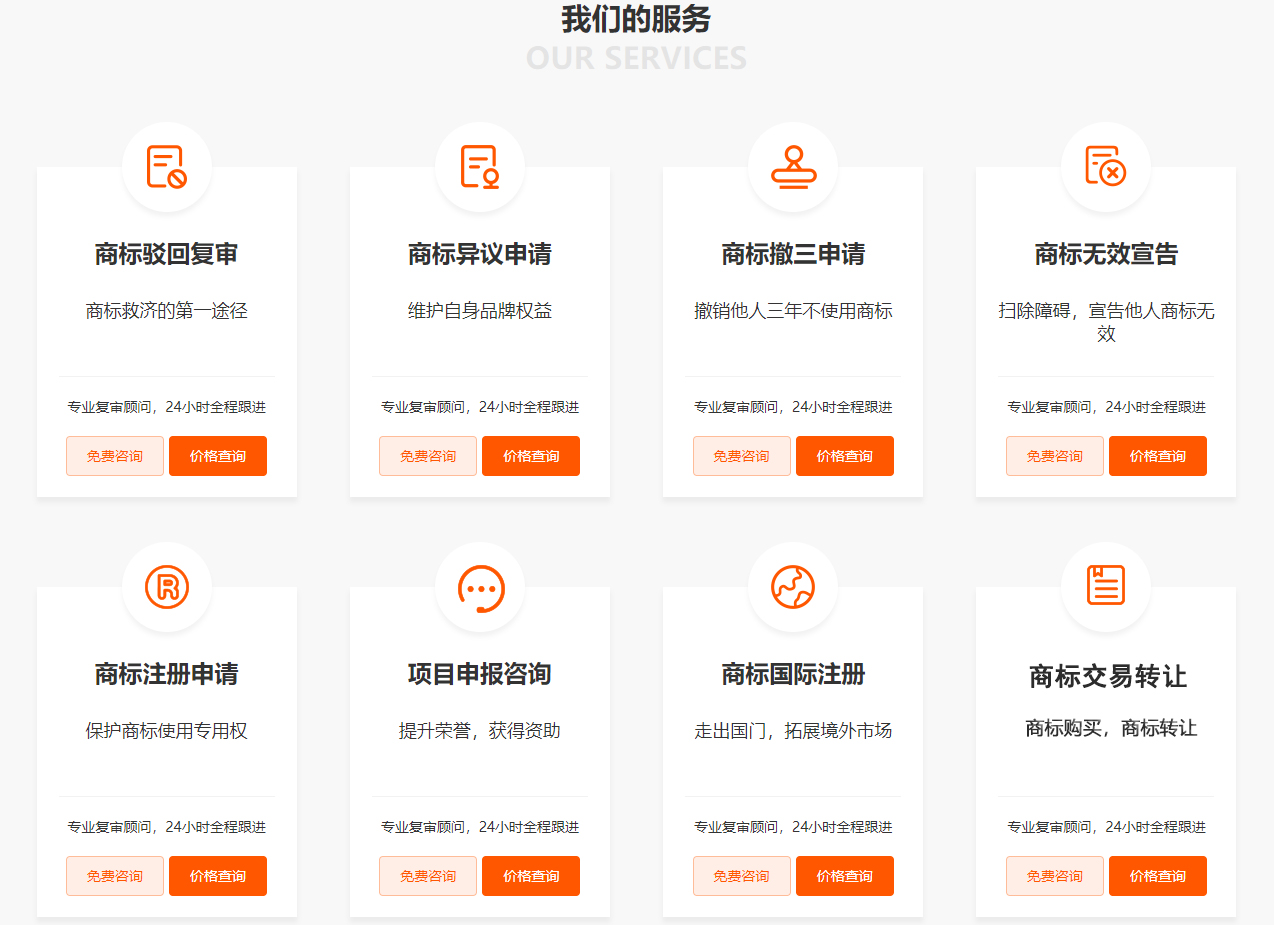
Task: Click the 商标交易转让 document bookmark icon
Action: tap(1106, 585)
